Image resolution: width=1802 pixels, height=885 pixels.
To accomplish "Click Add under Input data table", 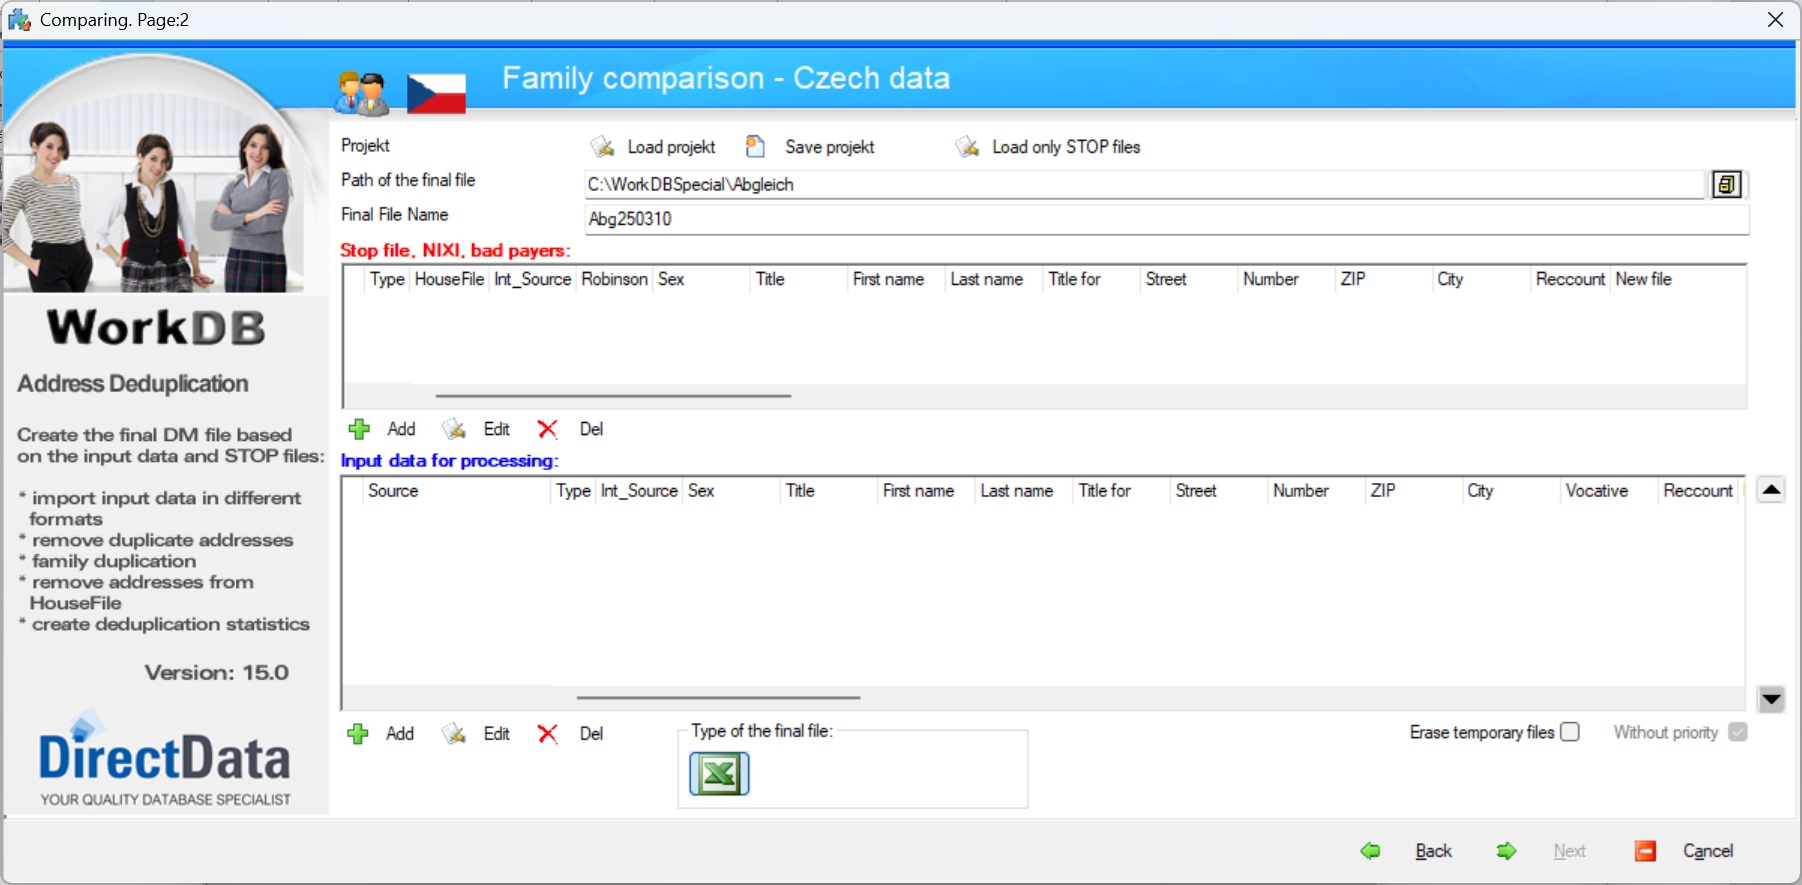I will [x=400, y=734].
